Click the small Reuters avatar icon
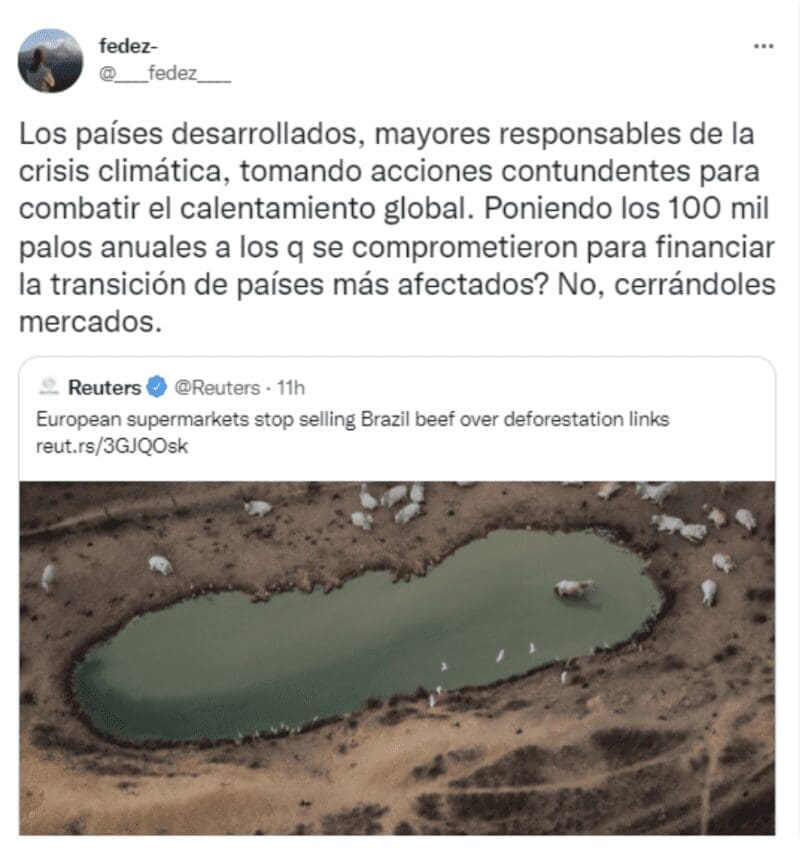This screenshot has width=800, height=860. point(49,387)
